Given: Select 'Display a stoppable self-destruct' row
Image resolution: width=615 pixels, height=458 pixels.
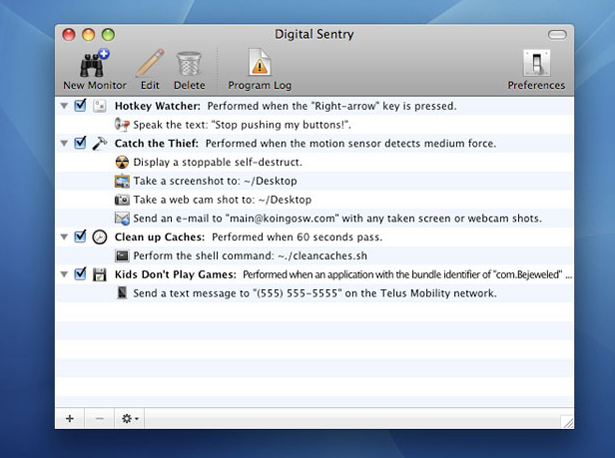Looking at the screenshot, I should [x=315, y=162].
